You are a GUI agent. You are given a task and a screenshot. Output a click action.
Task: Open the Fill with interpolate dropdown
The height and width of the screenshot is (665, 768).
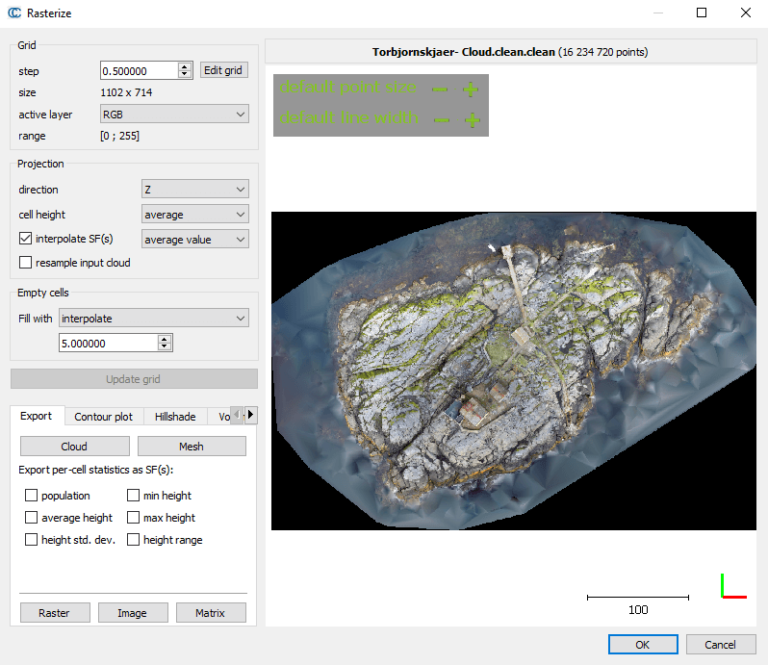(x=154, y=318)
